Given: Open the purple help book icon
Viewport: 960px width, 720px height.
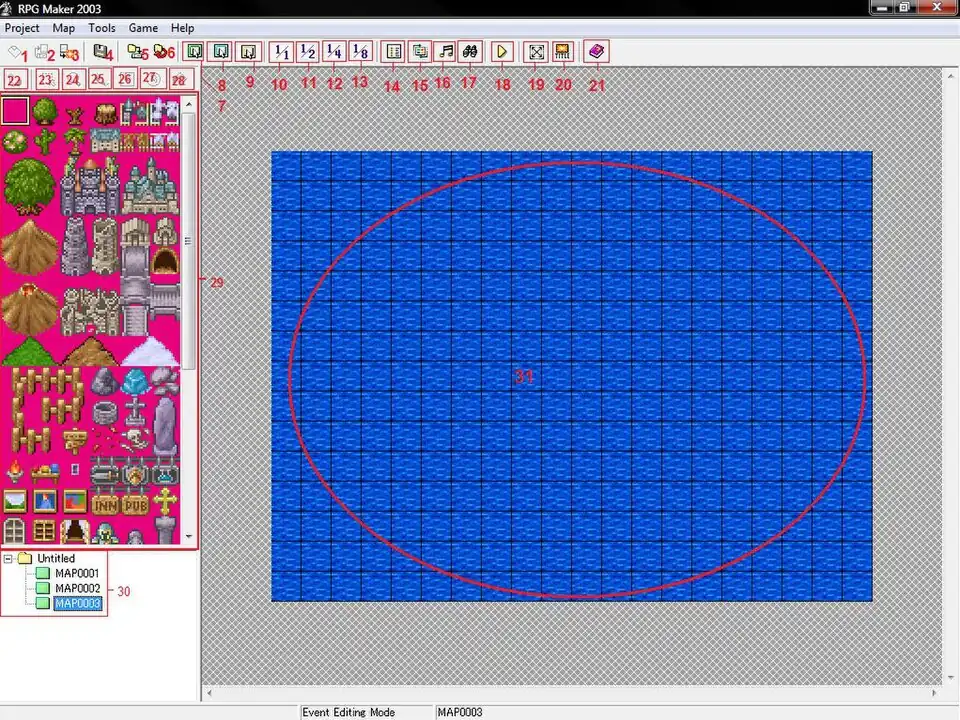Looking at the screenshot, I should (596, 51).
